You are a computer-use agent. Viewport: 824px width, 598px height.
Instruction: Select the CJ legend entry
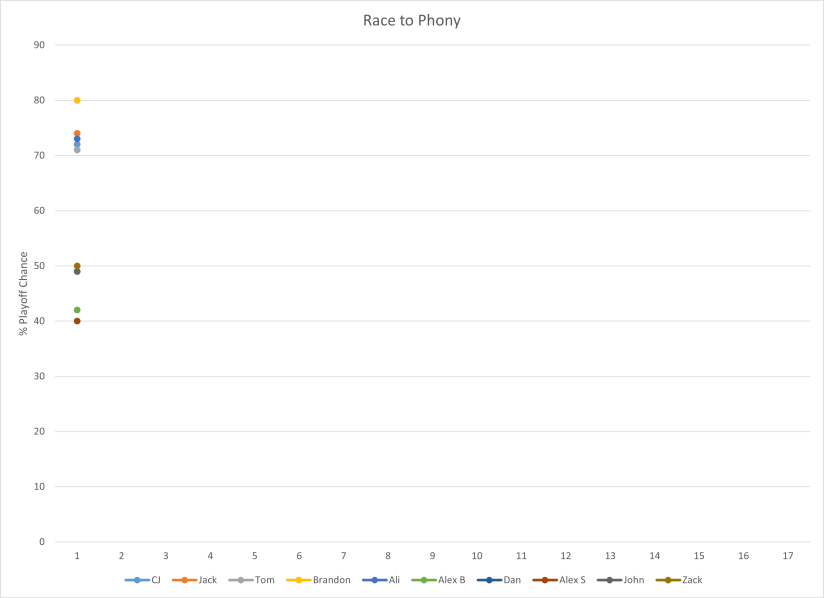[x=144, y=580]
